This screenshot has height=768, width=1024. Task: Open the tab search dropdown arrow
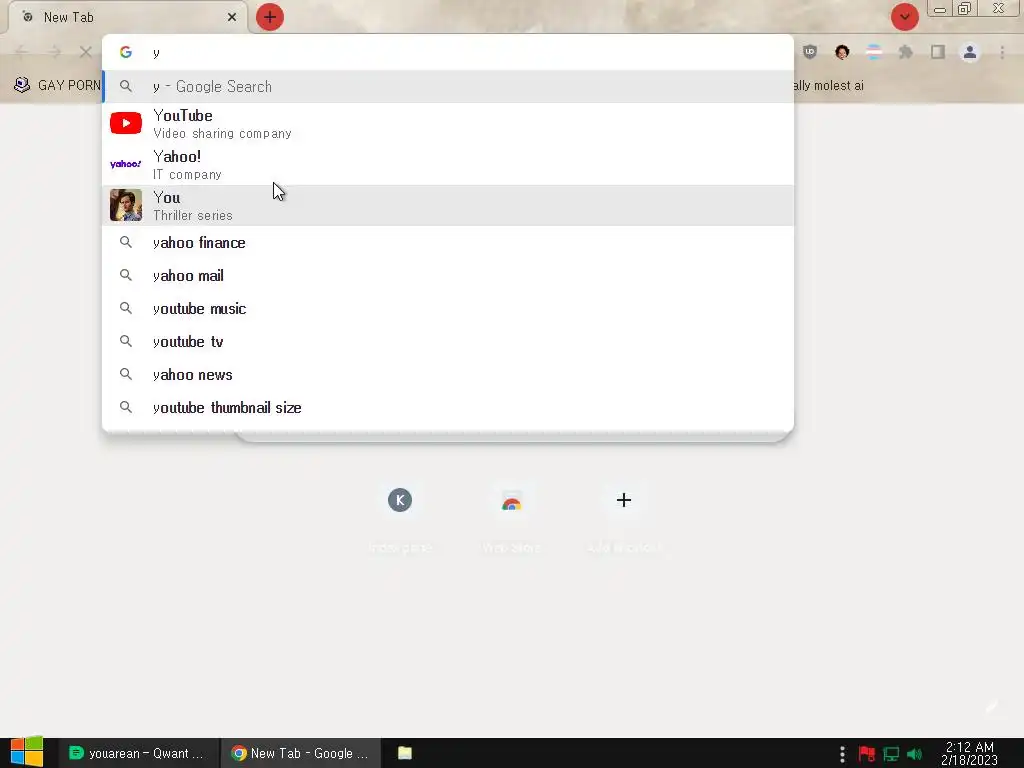(x=904, y=17)
